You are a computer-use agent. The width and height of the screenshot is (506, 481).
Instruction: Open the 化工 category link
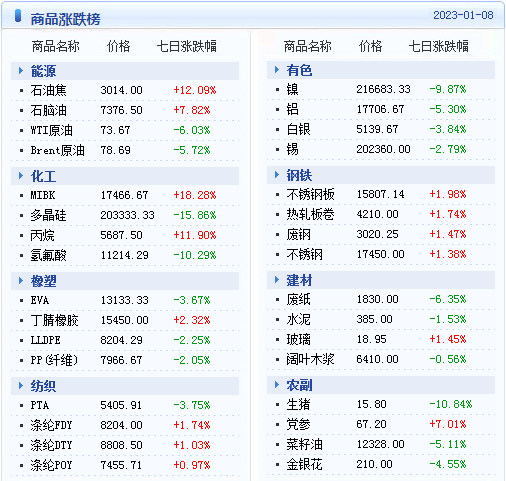(x=43, y=176)
